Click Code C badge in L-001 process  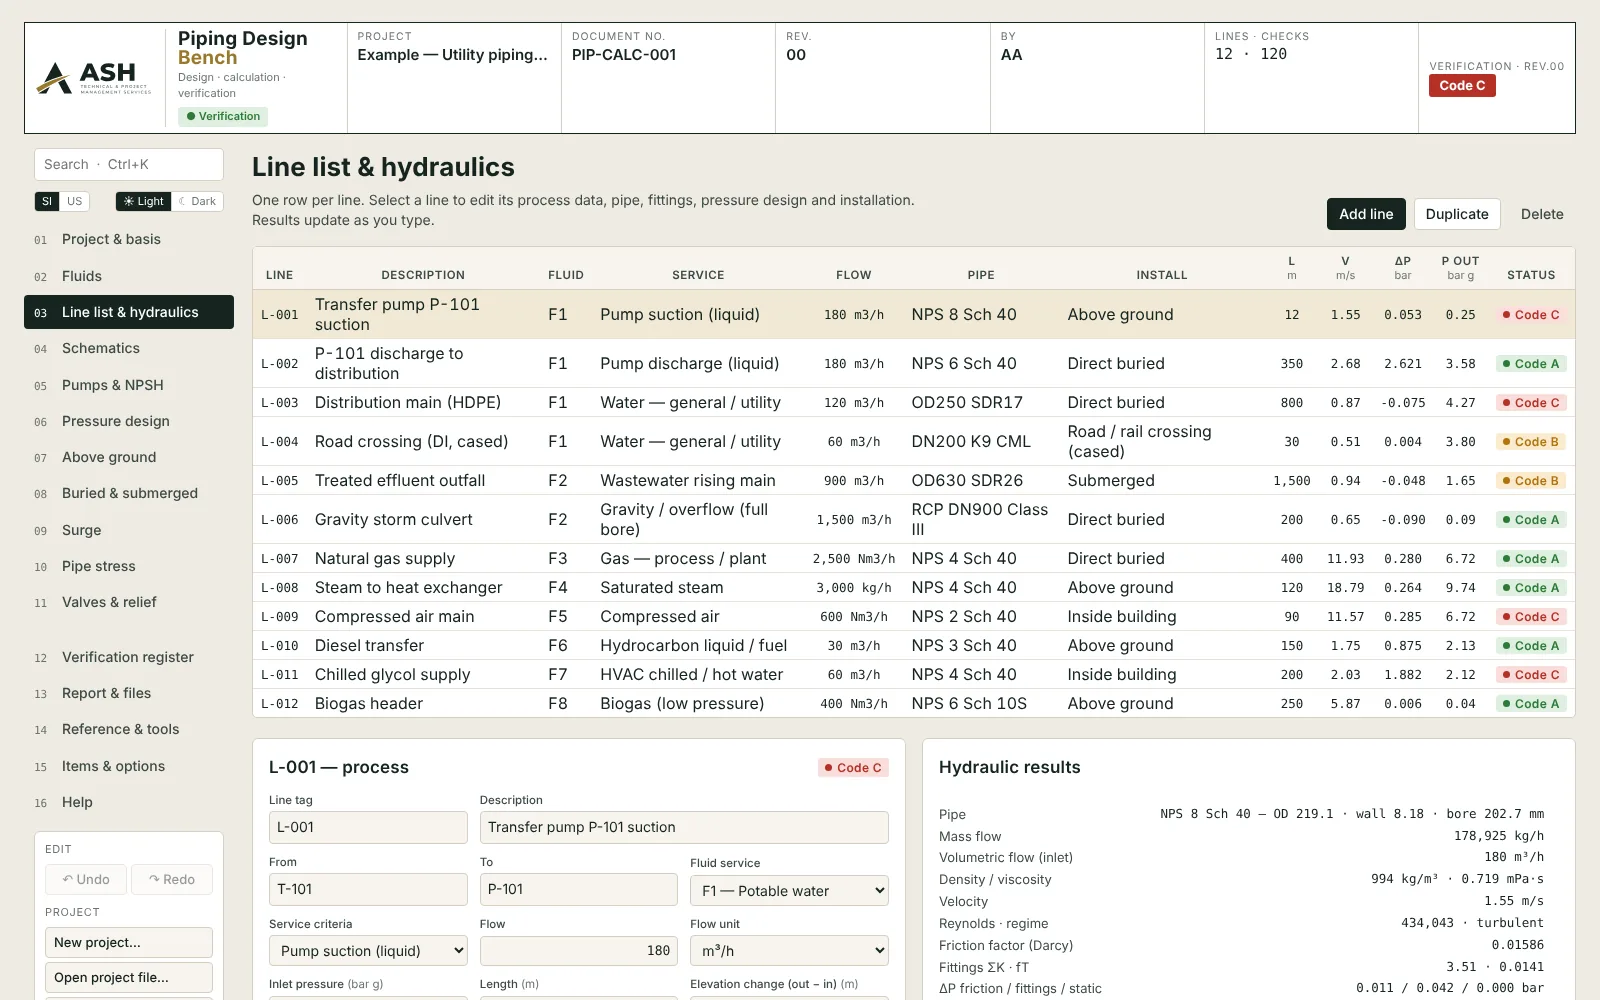854,768
